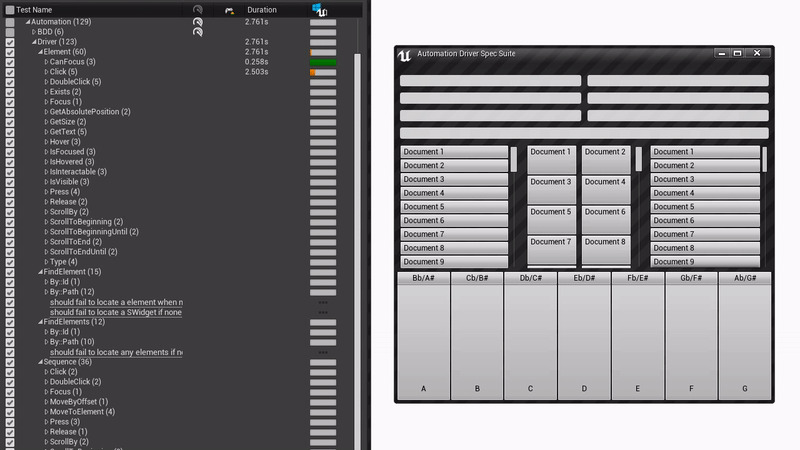Click the first text field top-left
Image resolution: width=800 pixels, height=450 pixels.
490,81
